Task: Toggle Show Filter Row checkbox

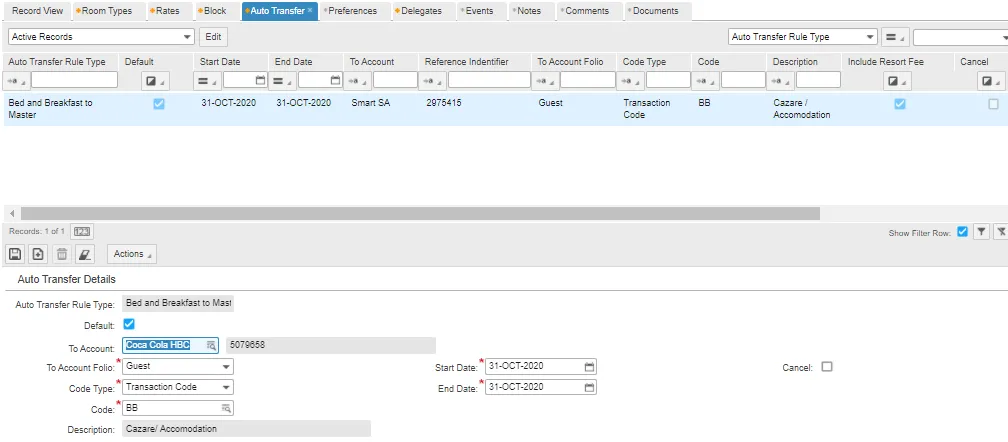Action: (962, 232)
